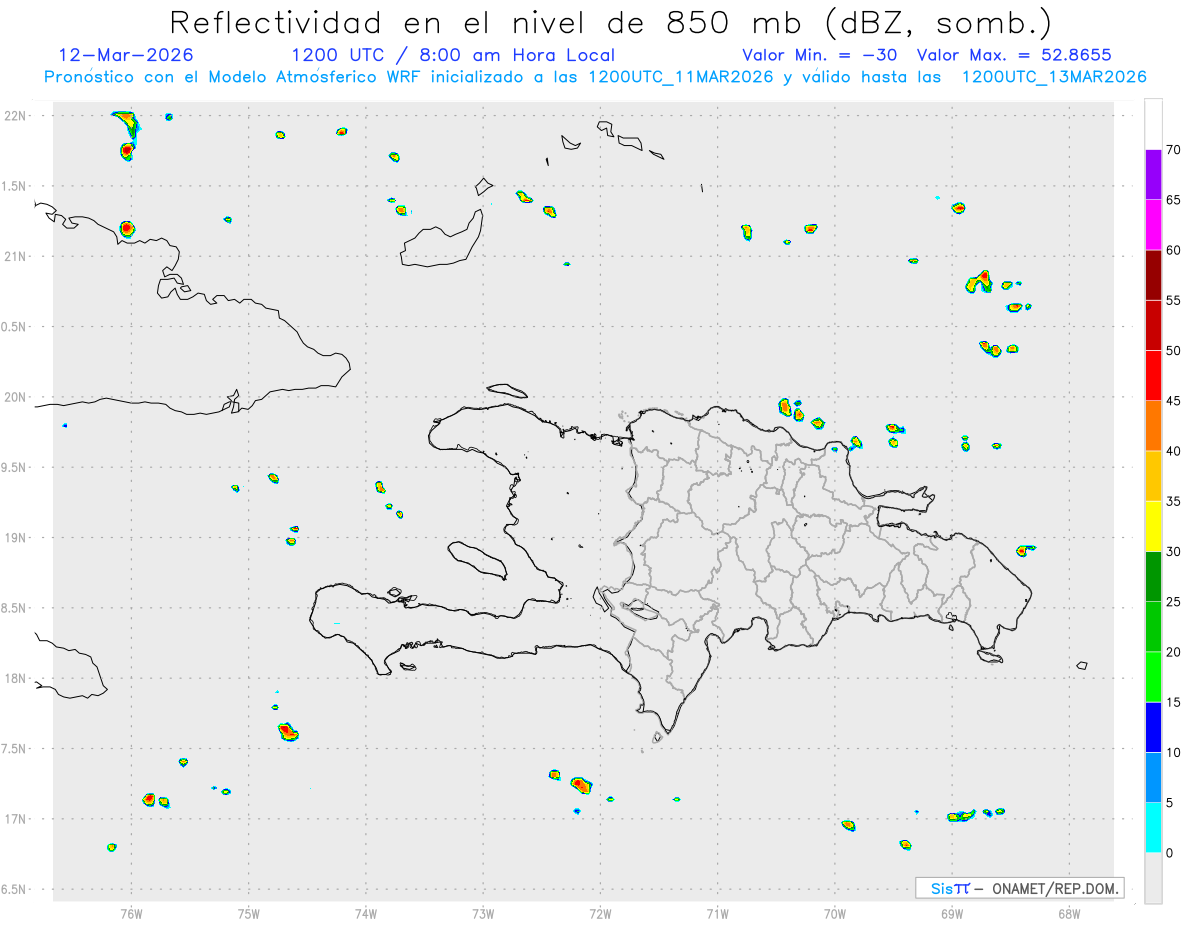Select the '71W' longitude label
Image resolution: width=1200 pixels, height=927 pixels.
pyautogui.click(x=717, y=914)
